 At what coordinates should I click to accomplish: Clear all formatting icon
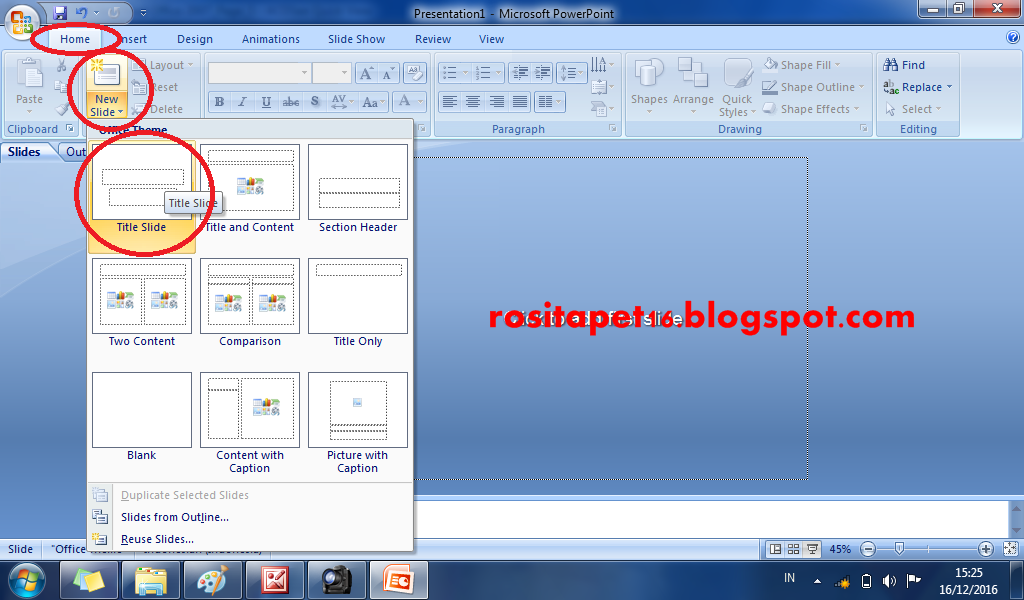[415, 72]
